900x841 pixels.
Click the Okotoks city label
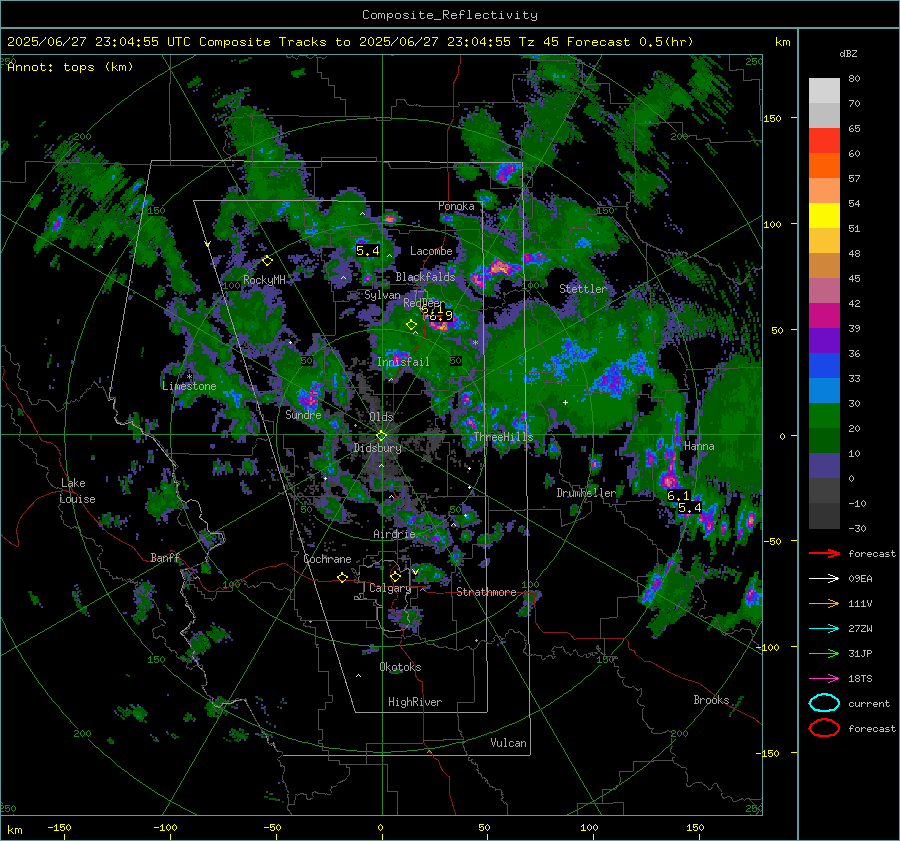point(400,667)
